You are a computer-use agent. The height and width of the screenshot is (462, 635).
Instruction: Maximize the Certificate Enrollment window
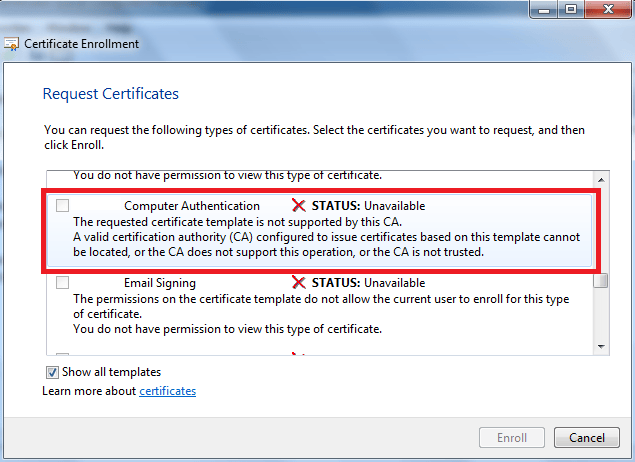click(x=571, y=9)
